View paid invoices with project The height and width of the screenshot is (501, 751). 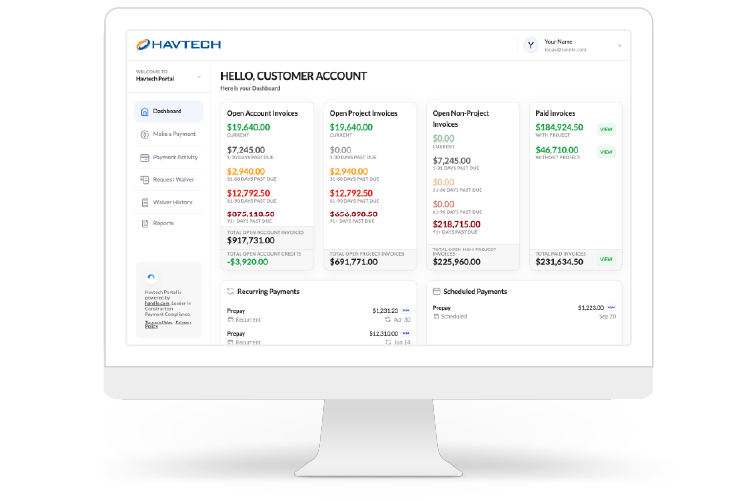pos(605,129)
